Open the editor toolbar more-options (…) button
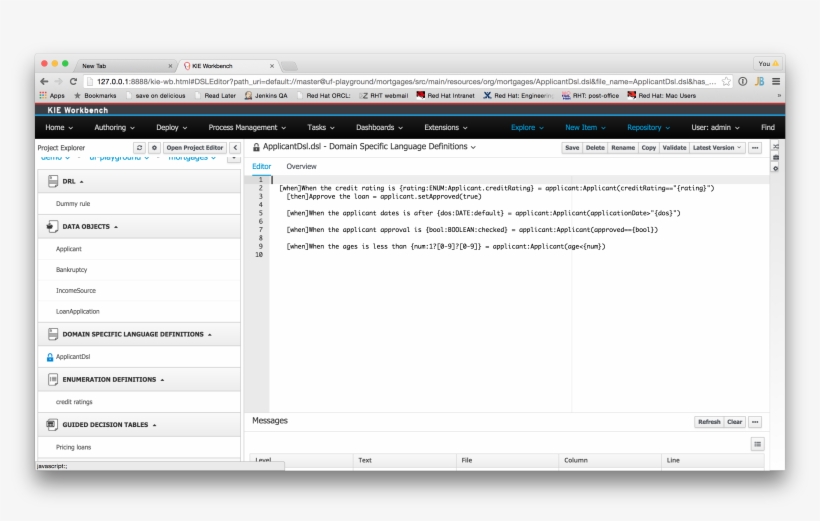This screenshot has height=521, width=820. pos(755,148)
